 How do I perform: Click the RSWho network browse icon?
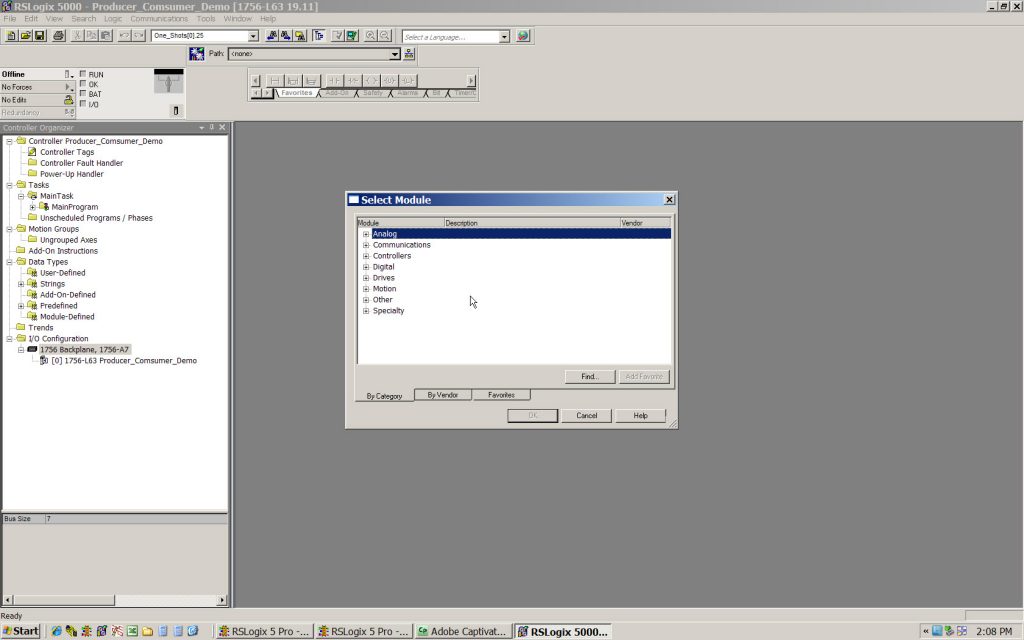click(409, 54)
